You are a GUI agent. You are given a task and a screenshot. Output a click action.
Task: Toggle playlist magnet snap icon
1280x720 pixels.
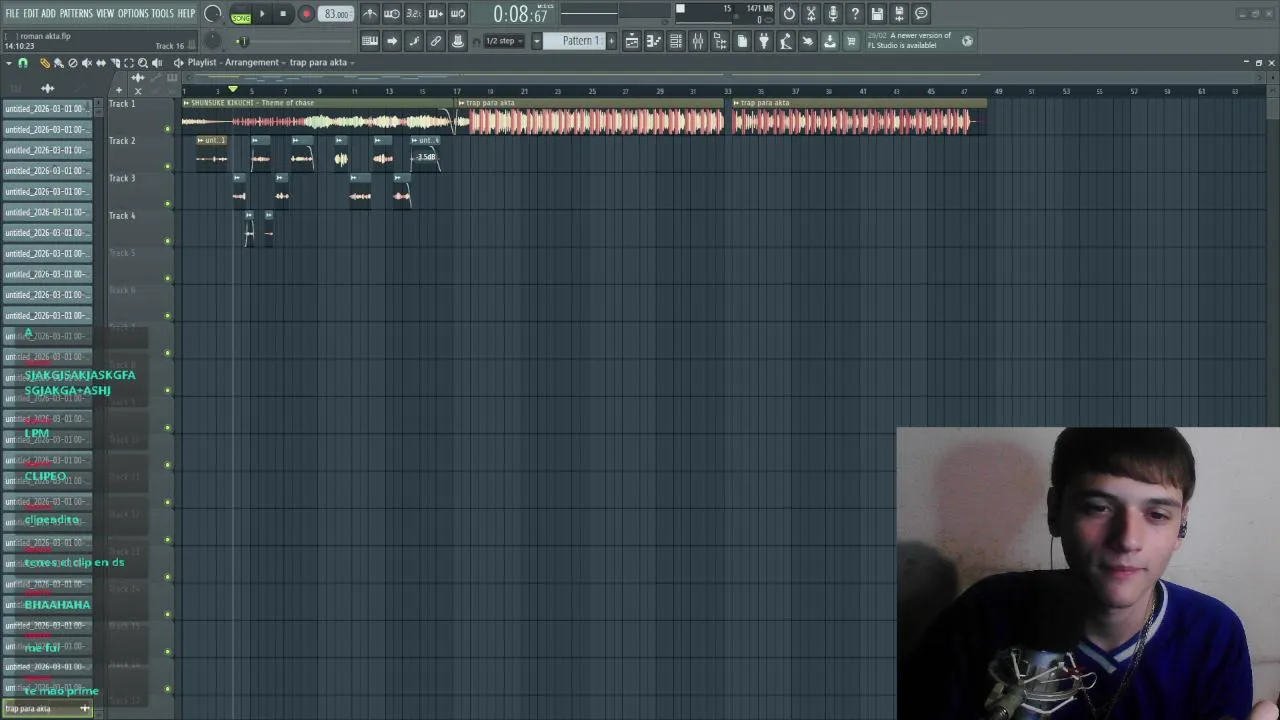pyautogui.click(x=23, y=63)
